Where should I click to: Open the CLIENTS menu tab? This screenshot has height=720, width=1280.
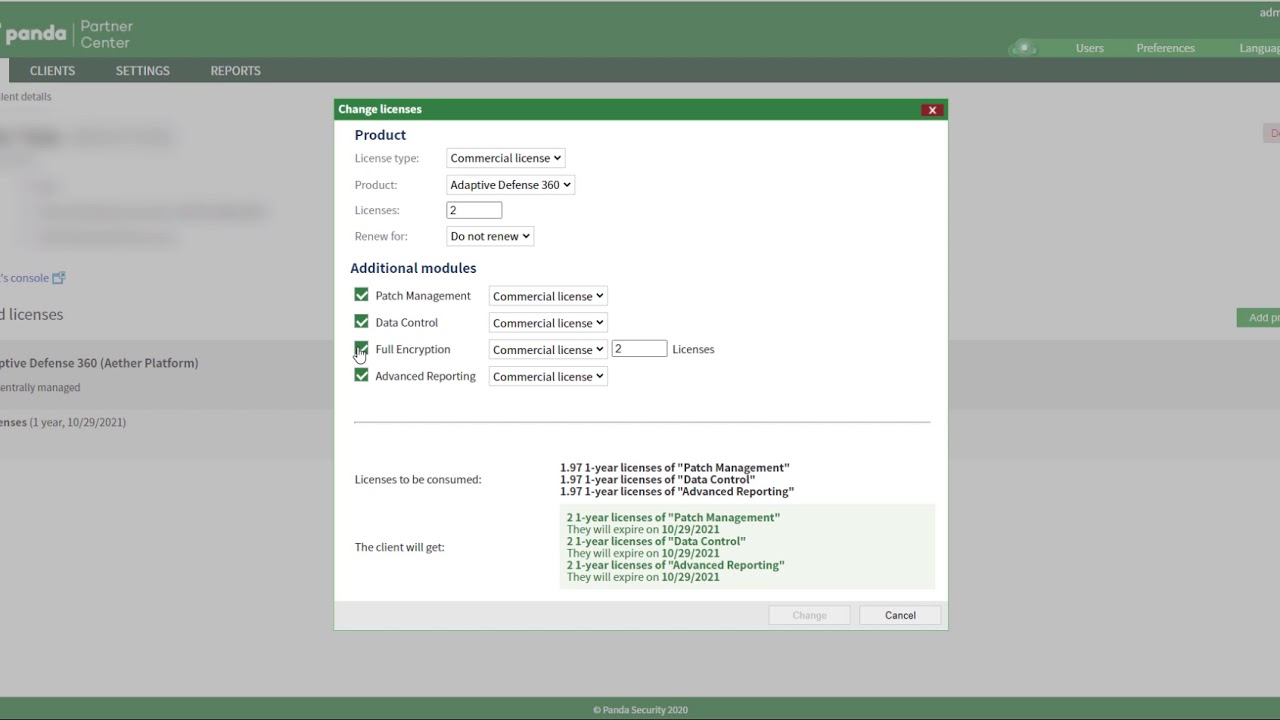(x=52, y=71)
